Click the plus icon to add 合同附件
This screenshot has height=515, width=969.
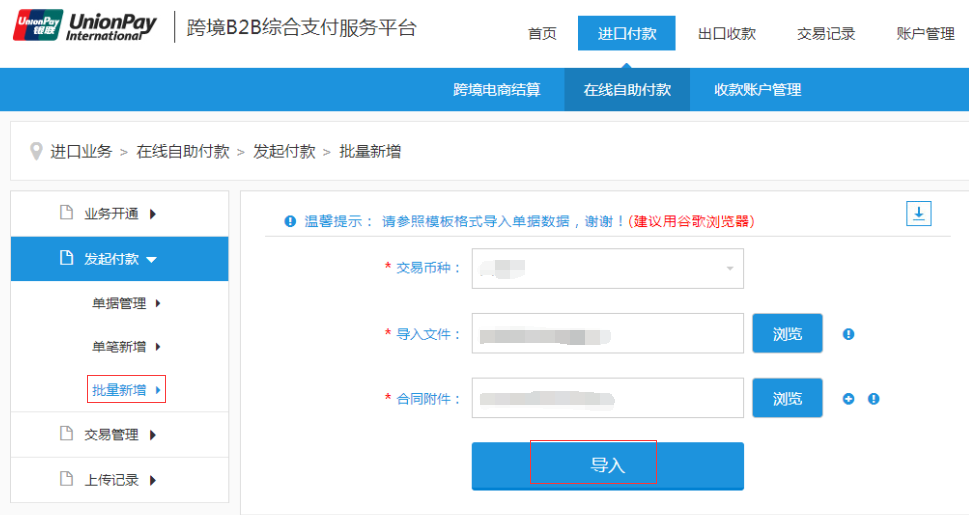[x=849, y=398]
